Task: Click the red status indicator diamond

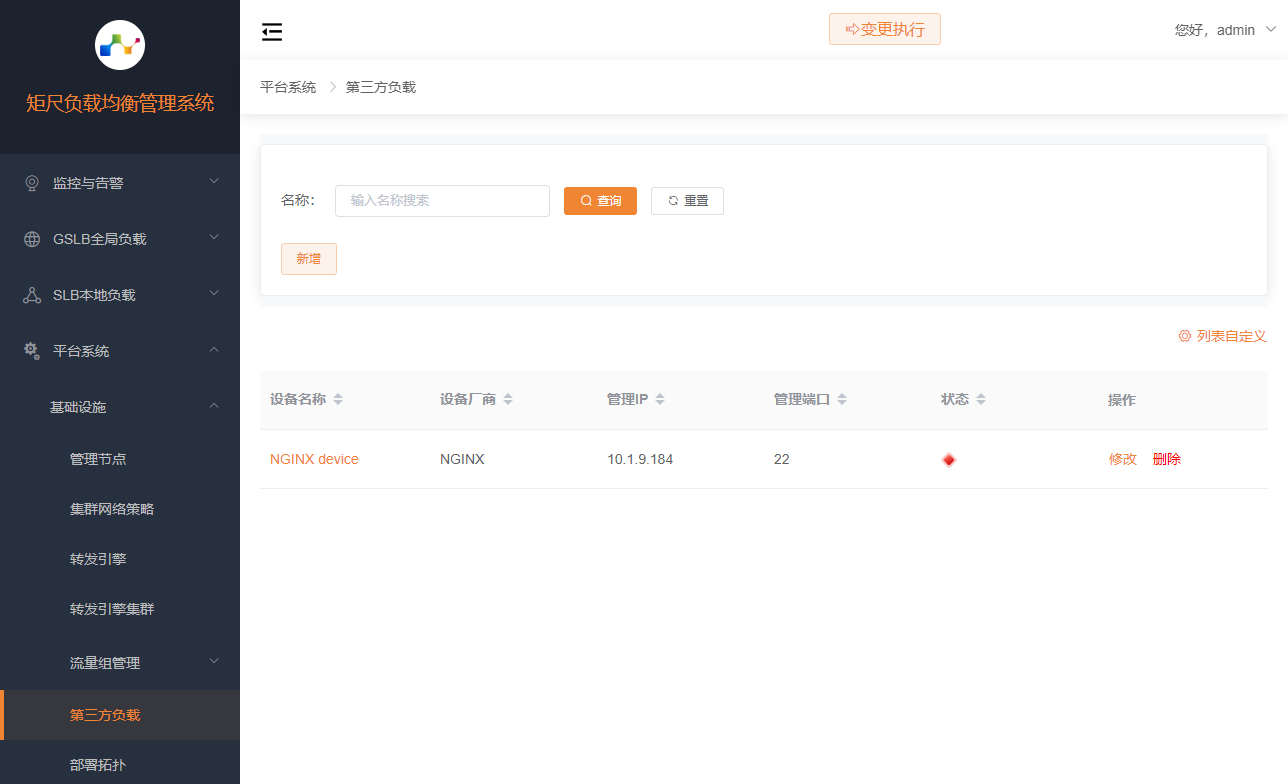Action: point(948,460)
